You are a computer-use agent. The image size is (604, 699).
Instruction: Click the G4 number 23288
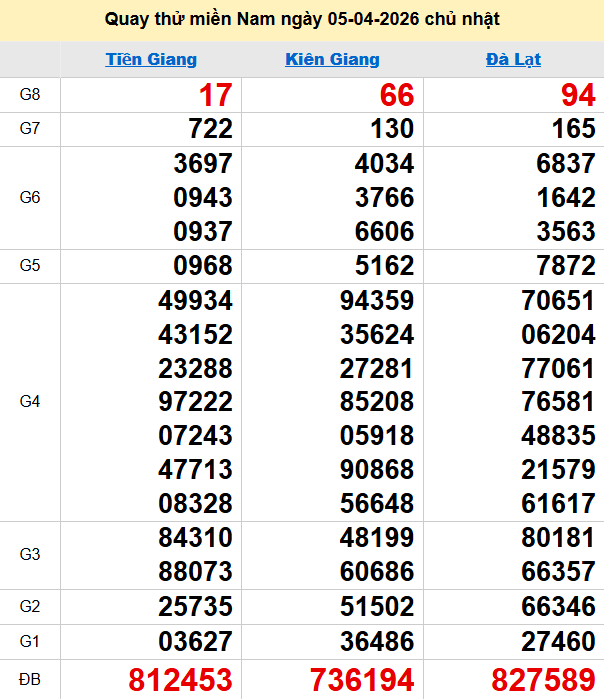[196, 369]
